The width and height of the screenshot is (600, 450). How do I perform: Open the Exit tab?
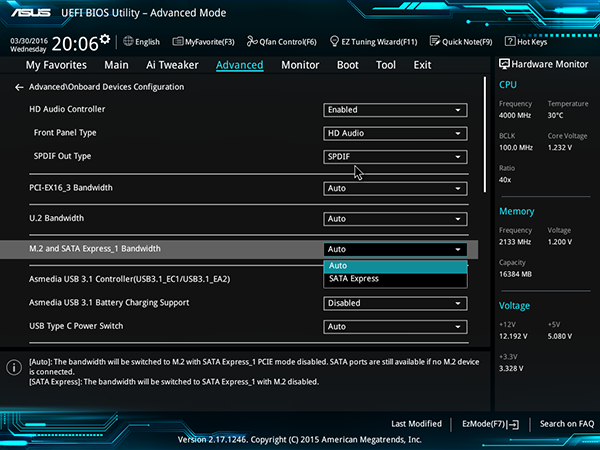422,65
